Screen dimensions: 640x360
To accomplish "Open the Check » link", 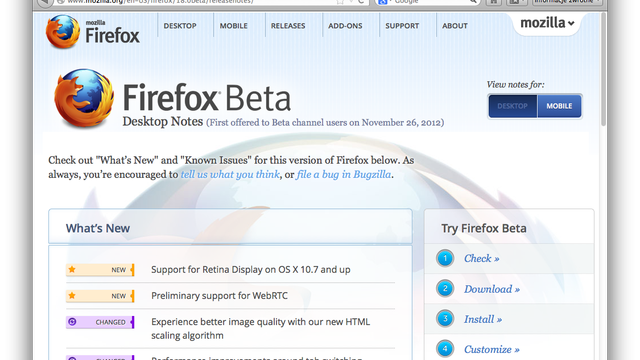I will [482, 258].
